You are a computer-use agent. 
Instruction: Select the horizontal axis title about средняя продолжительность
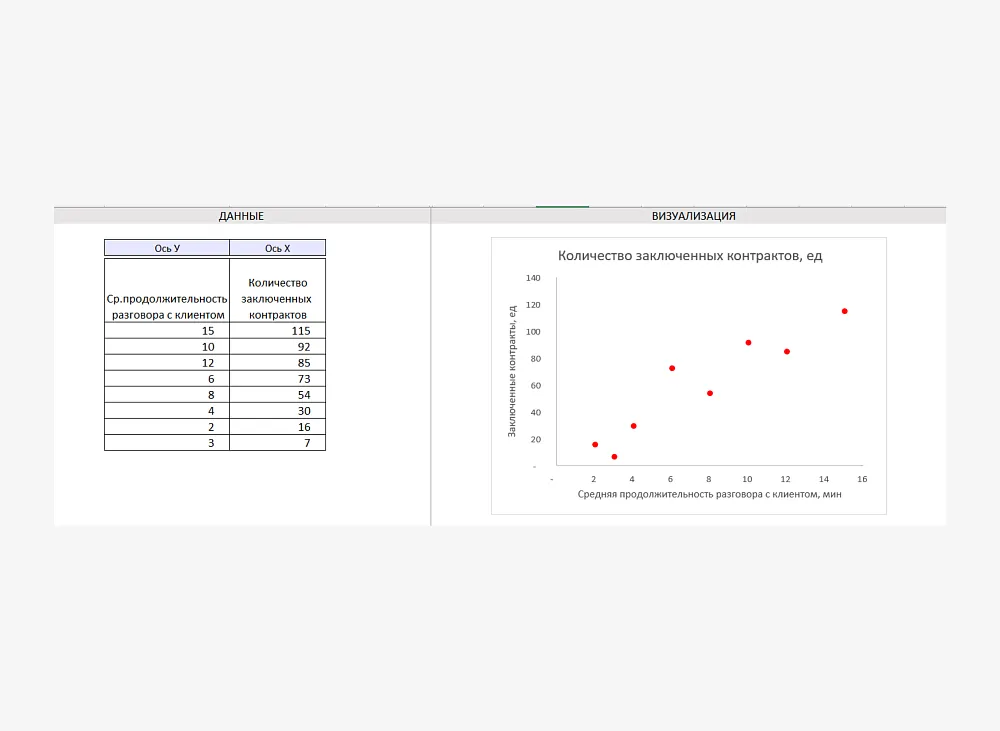[709, 495]
